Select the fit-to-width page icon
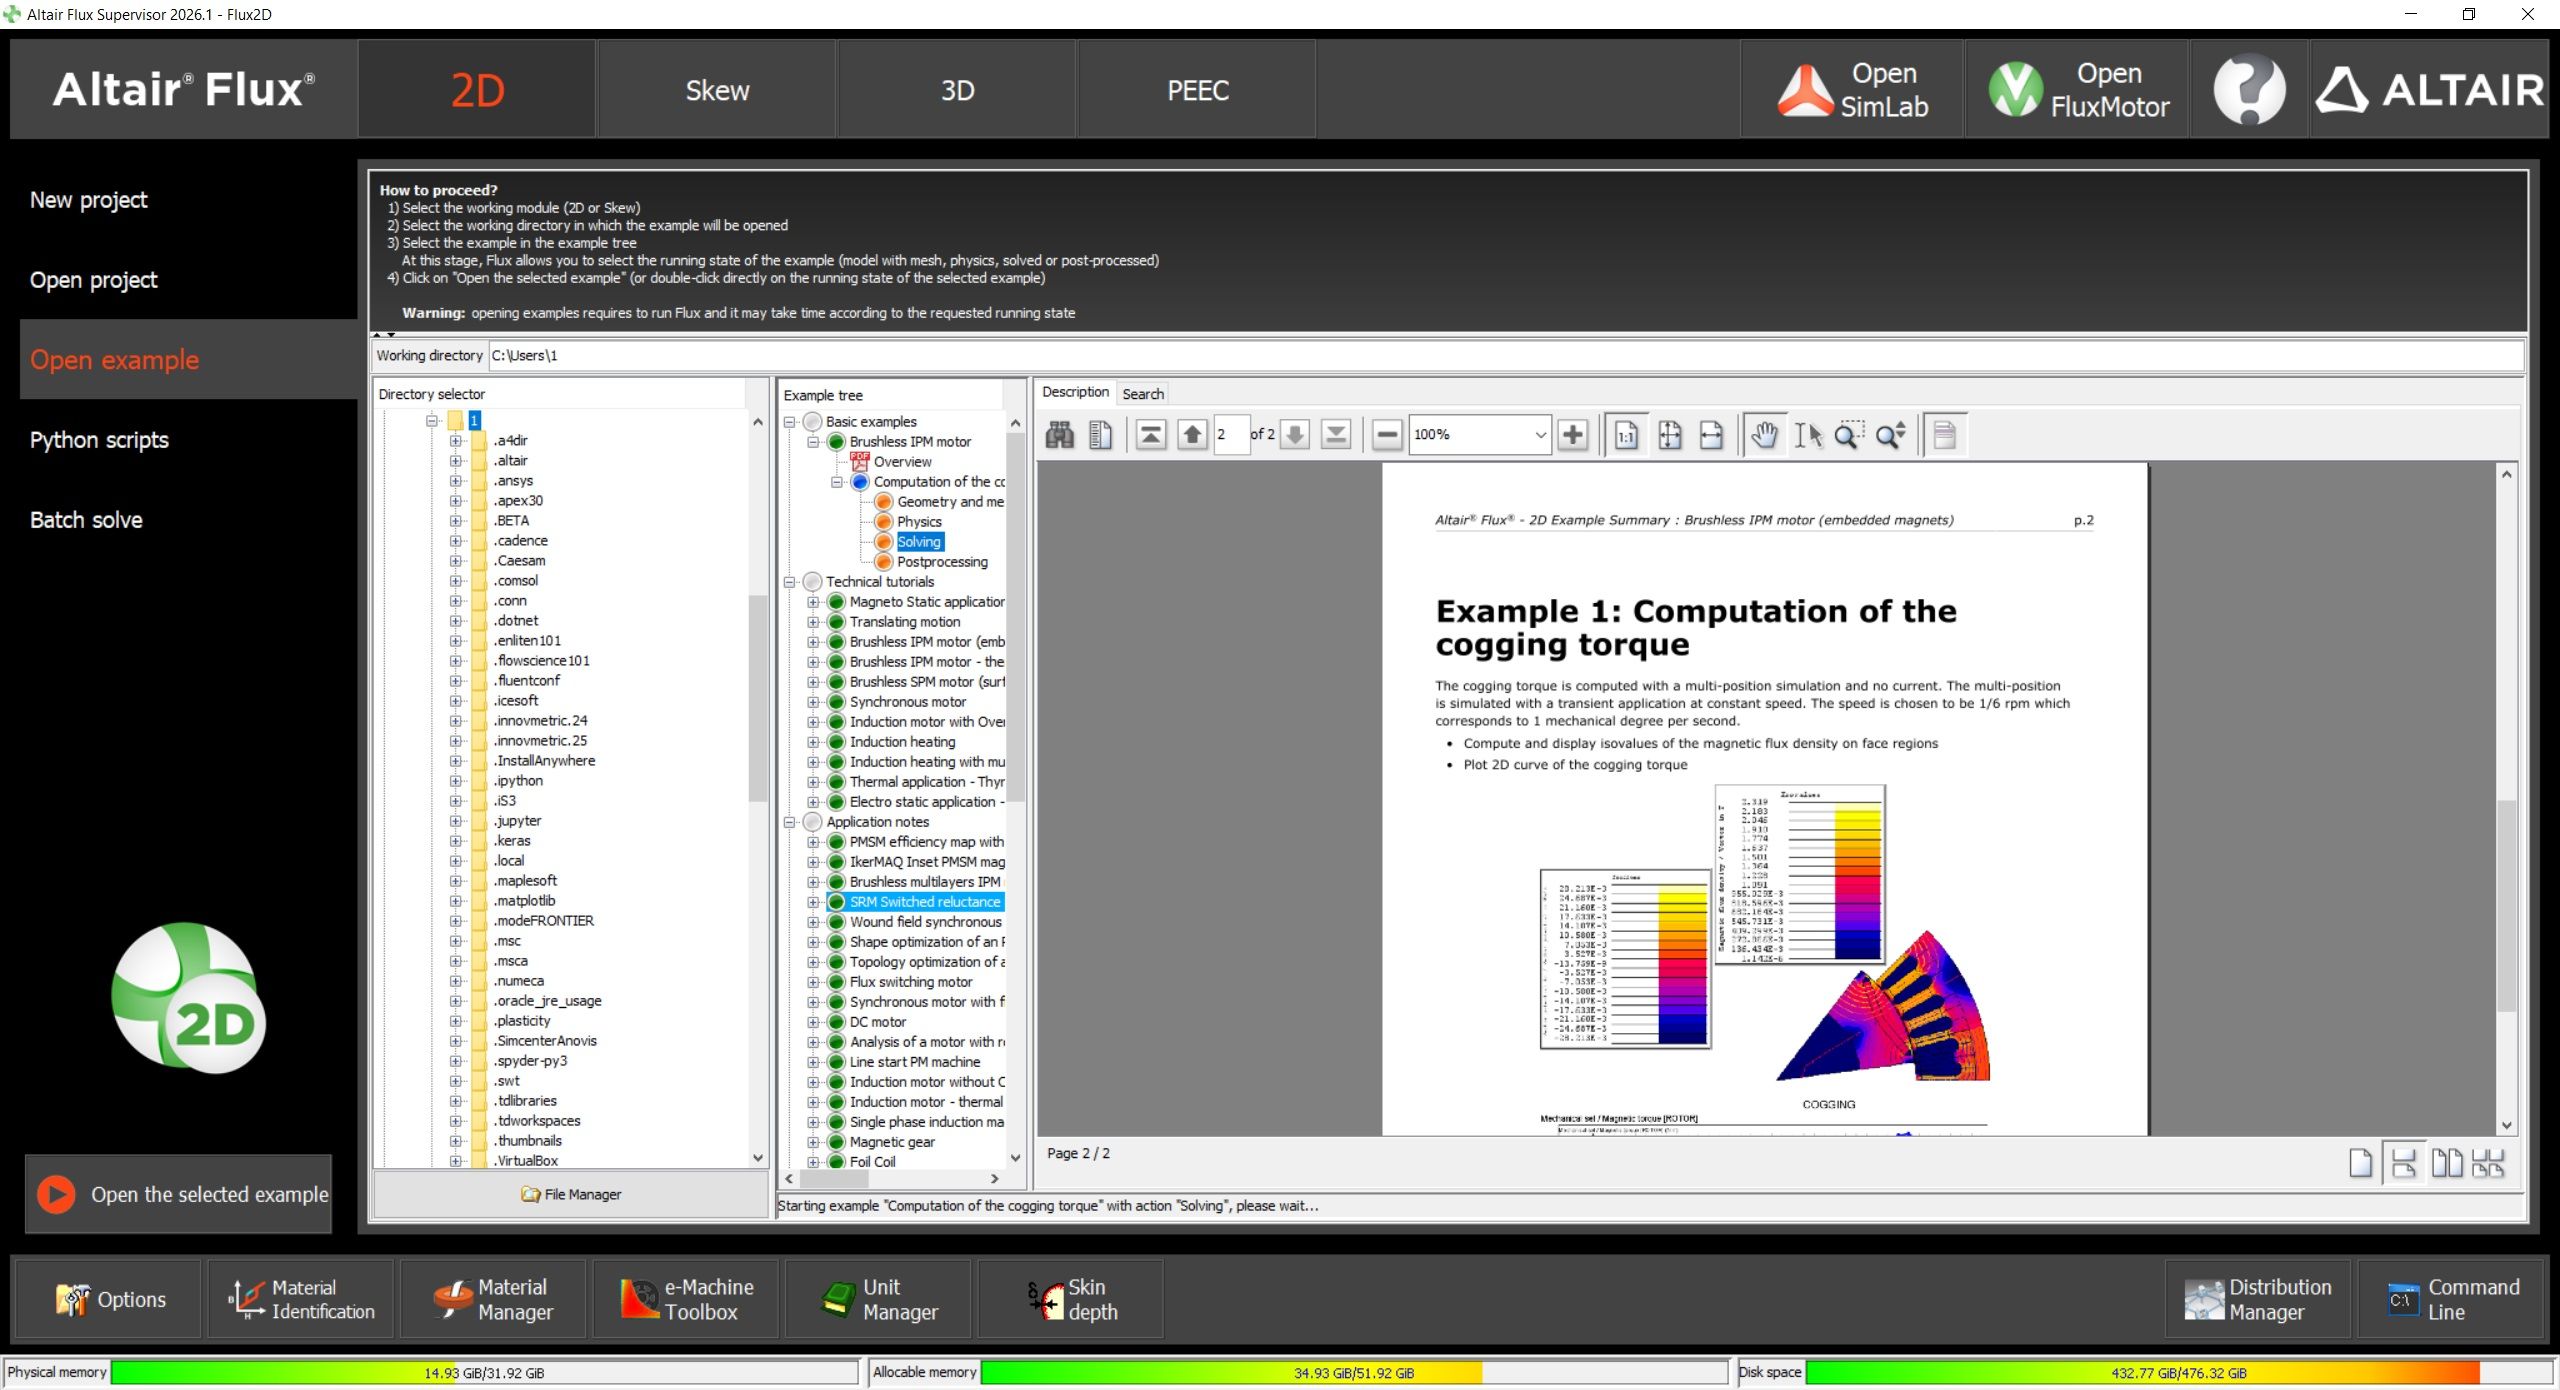 pyautogui.click(x=1711, y=435)
